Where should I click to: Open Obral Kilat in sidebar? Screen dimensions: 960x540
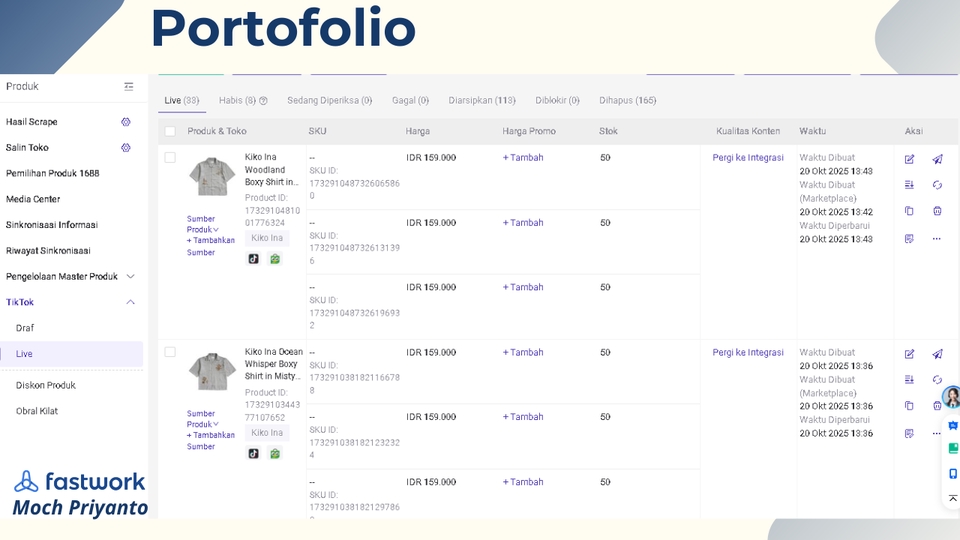coord(37,411)
